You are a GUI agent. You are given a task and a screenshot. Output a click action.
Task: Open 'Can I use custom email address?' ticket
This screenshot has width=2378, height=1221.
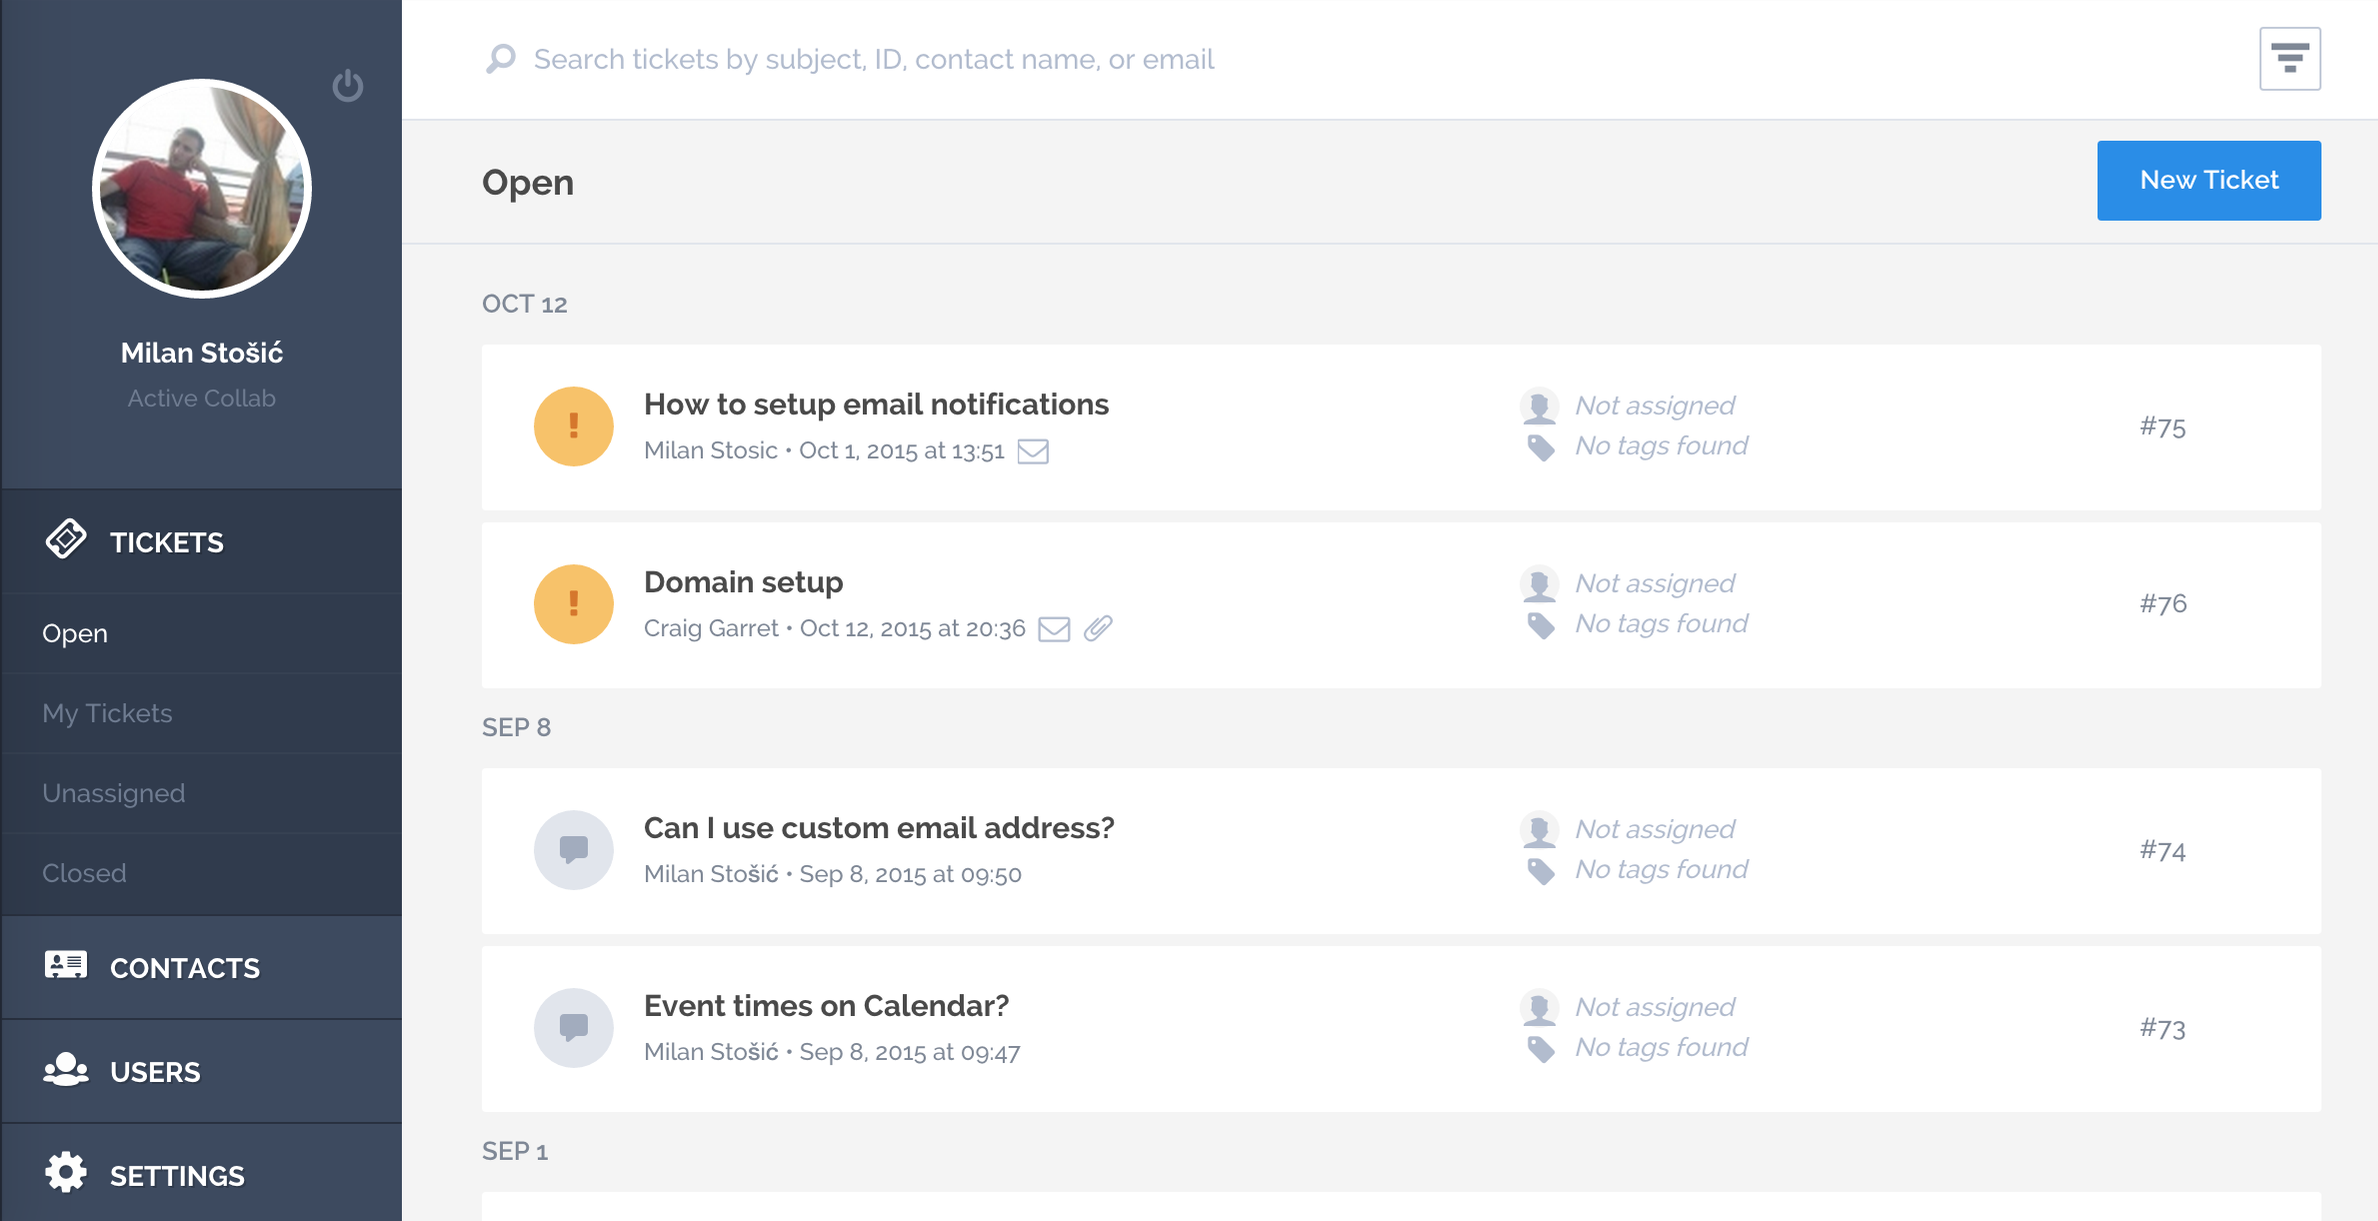pyautogui.click(x=878, y=828)
